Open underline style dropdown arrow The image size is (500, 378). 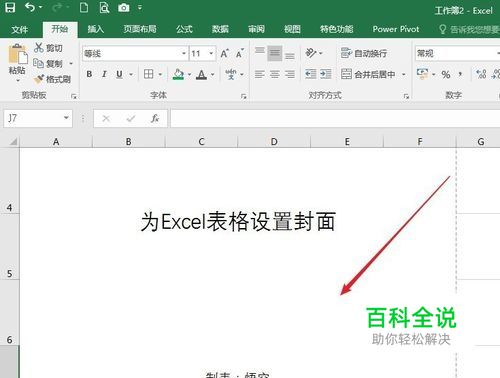[x=131, y=74]
